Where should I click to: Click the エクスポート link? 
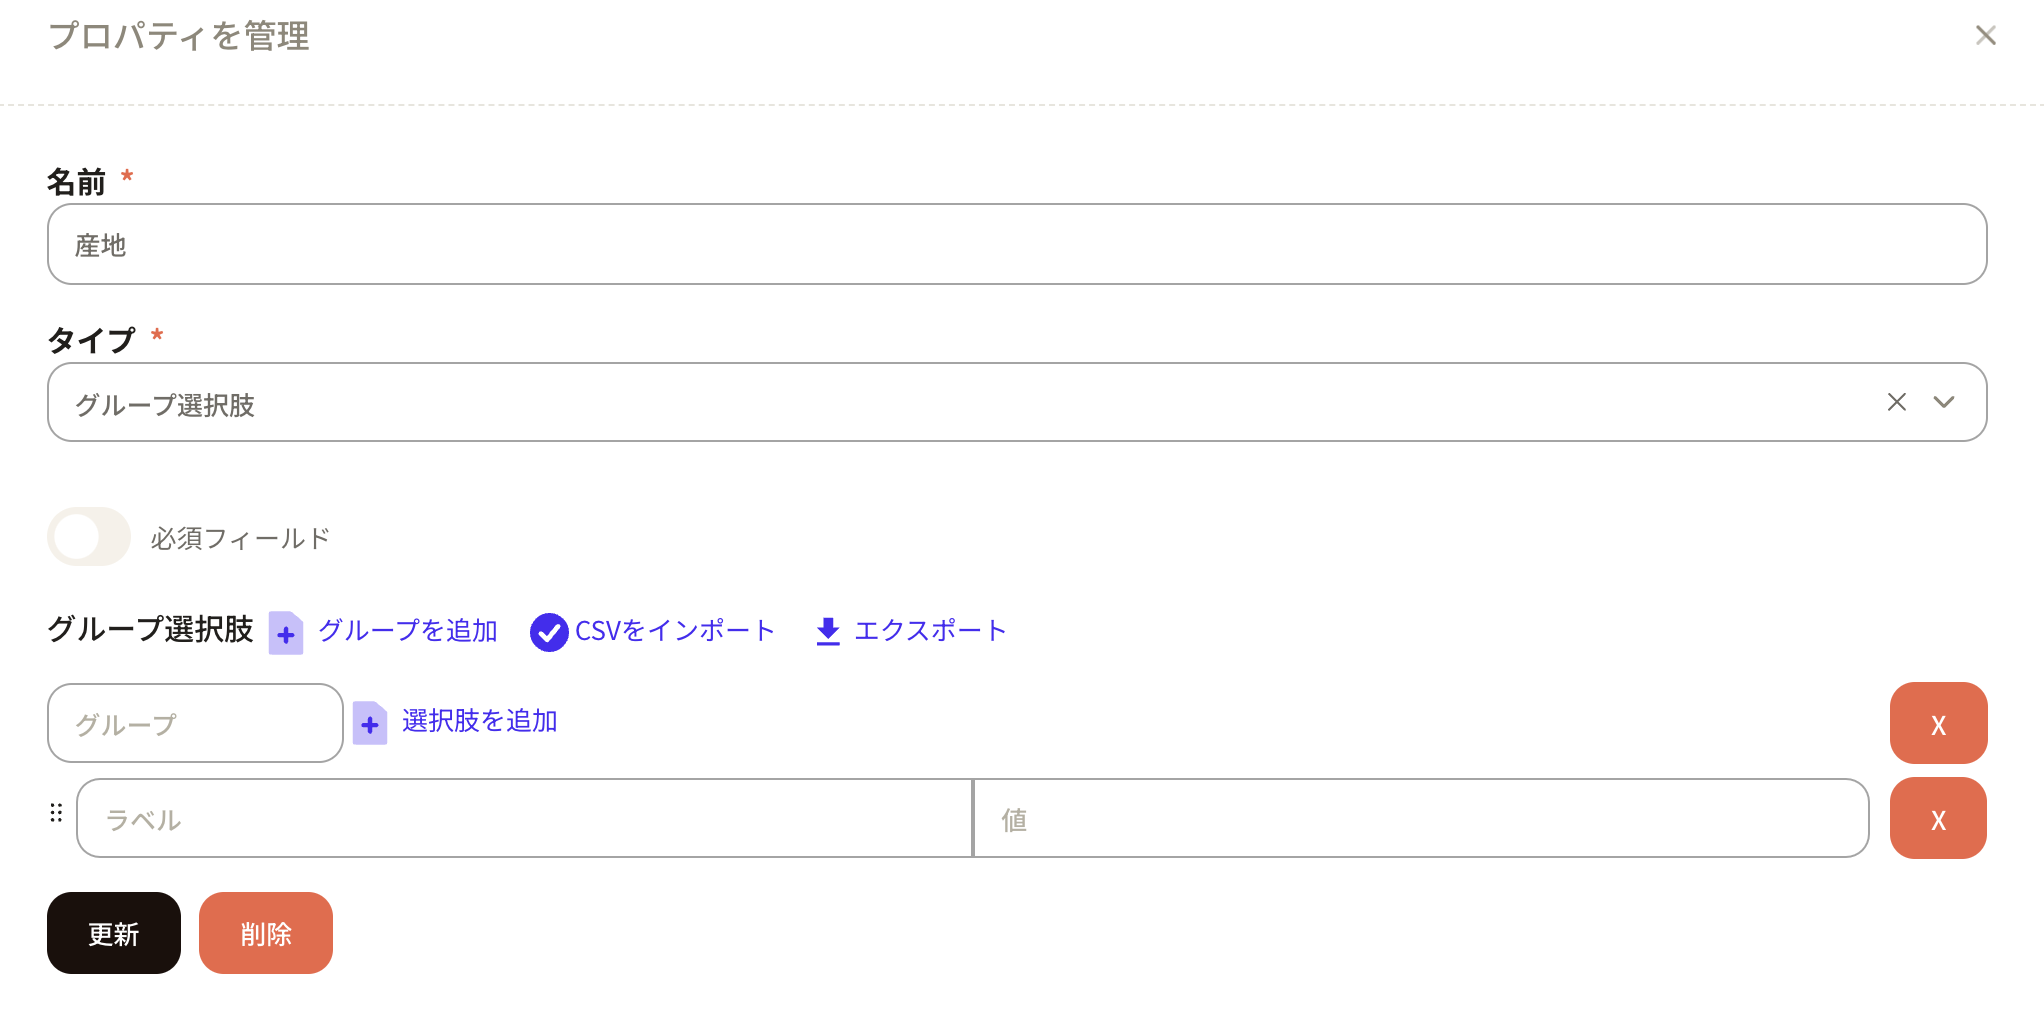tap(930, 631)
